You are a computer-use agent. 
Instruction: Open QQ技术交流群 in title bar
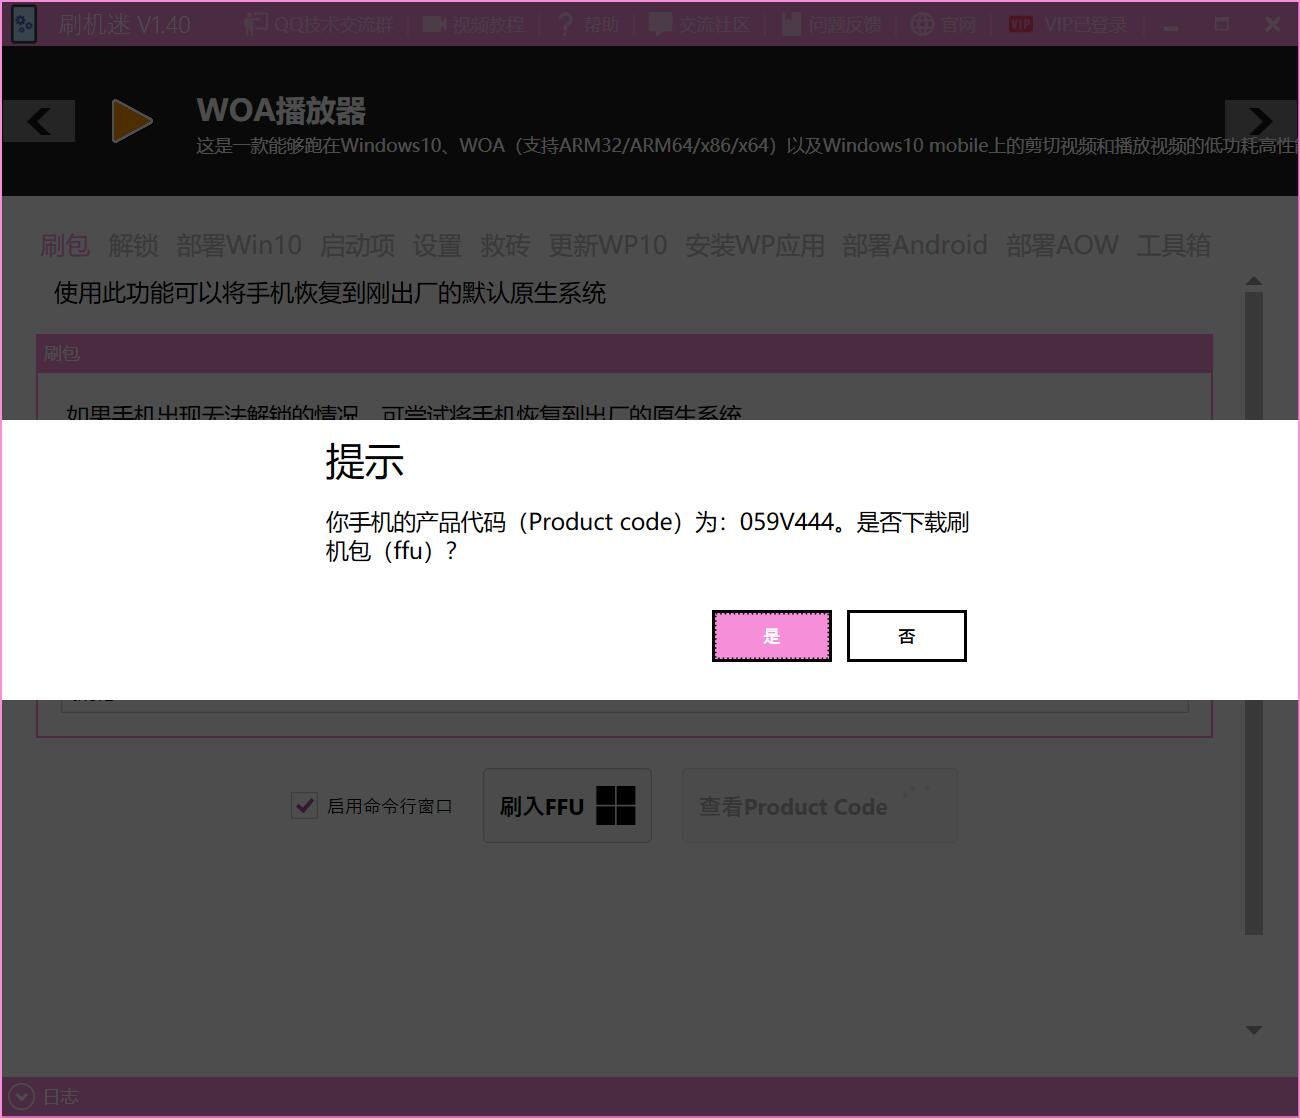[320, 24]
